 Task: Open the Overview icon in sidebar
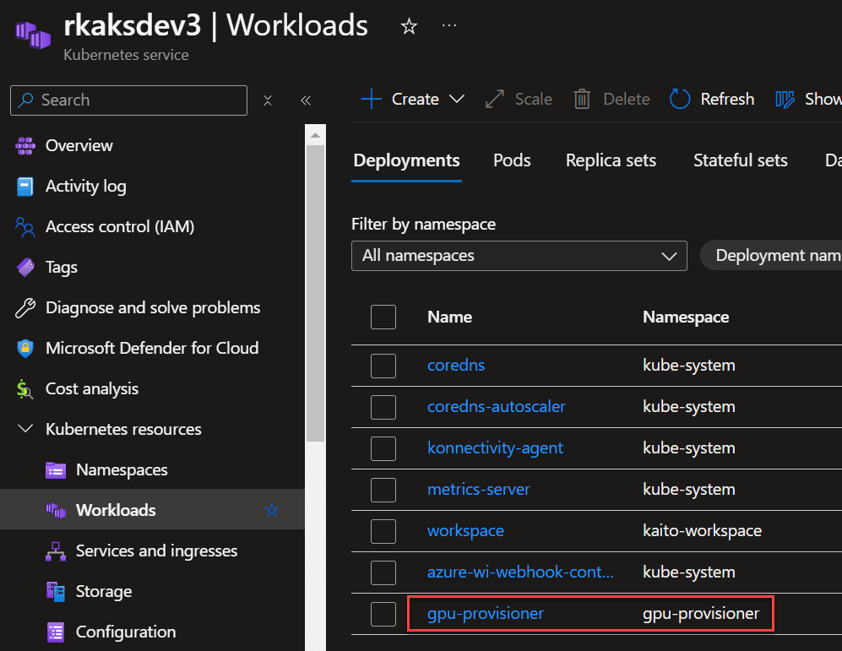point(25,145)
